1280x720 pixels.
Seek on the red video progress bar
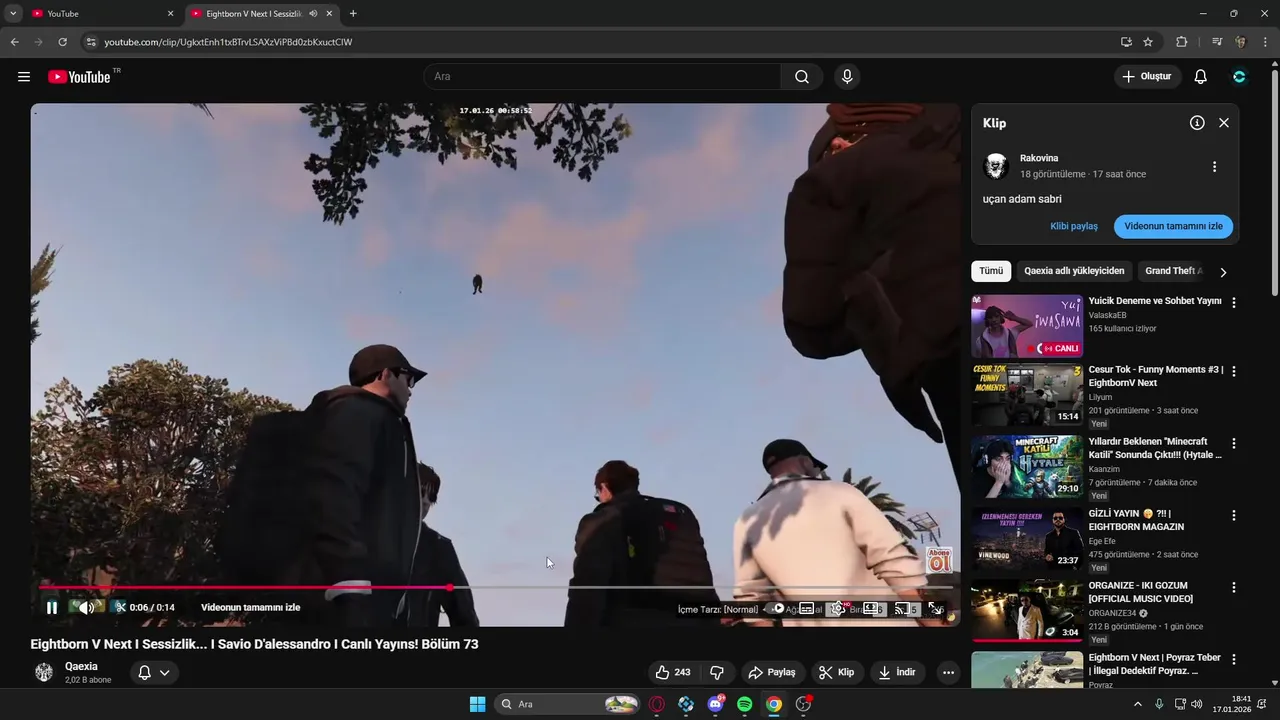coord(495,588)
